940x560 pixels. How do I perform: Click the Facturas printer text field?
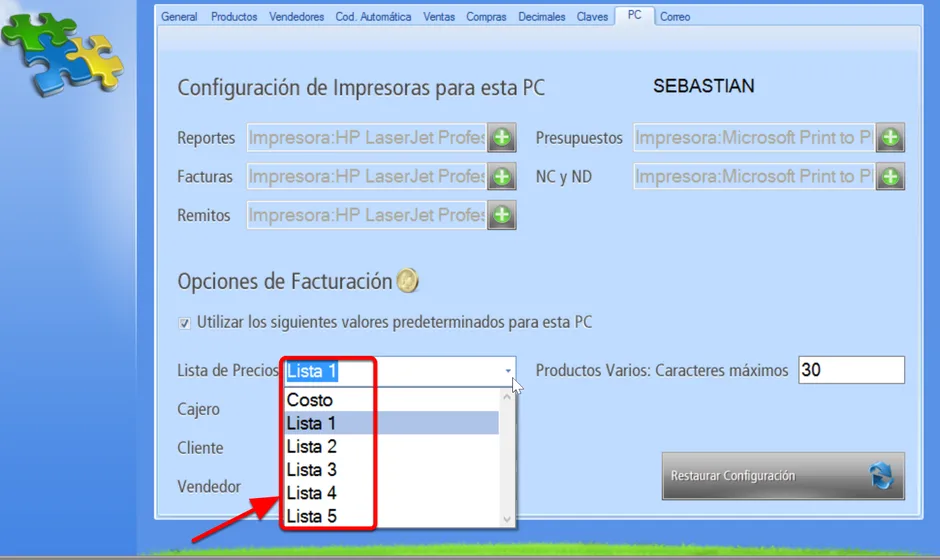(x=367, y=177)
